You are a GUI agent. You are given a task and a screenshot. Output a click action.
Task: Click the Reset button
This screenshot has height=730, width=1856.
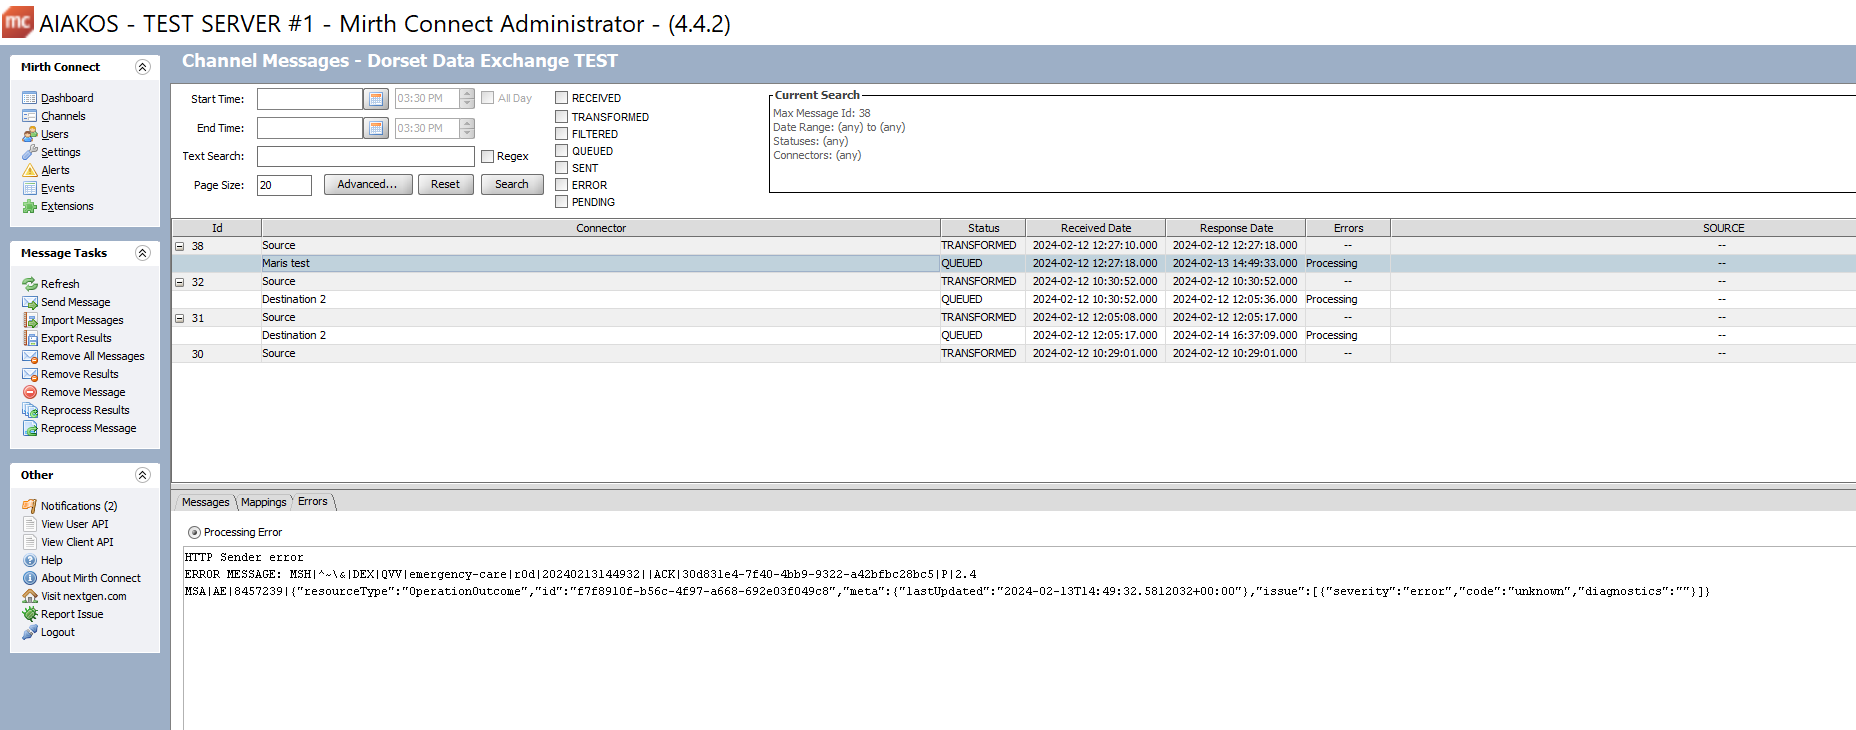(x=445, y=185)
